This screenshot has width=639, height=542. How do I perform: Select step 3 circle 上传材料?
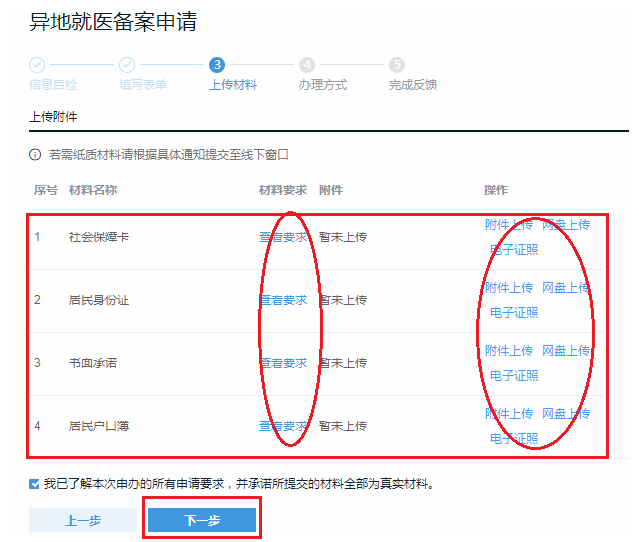point(217,65)
